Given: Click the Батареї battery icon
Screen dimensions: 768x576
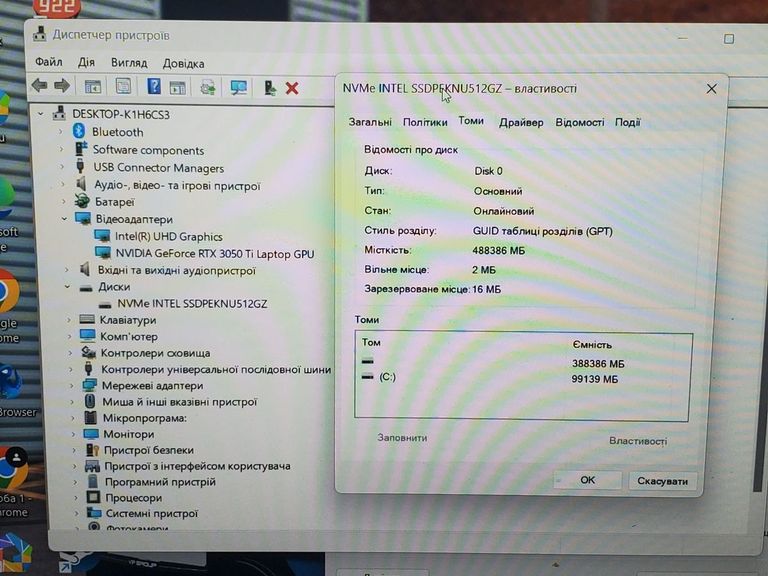Looking at the screenshot, I should point(82,201).
